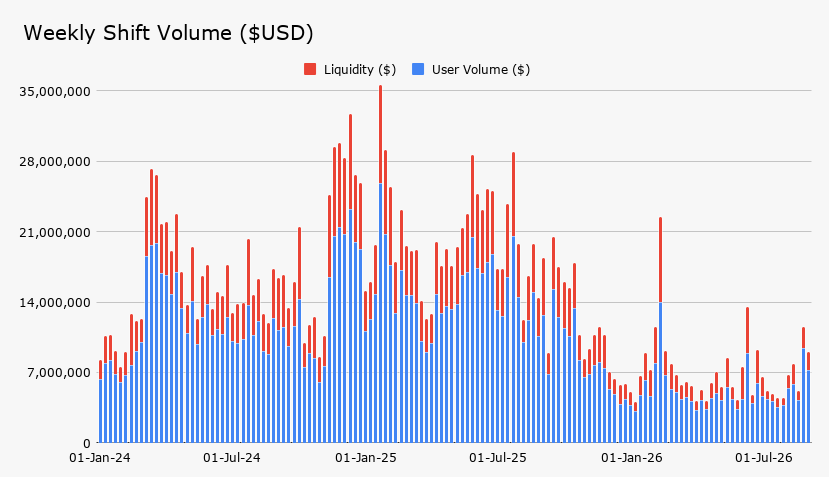Click the blue User Volume legend swatch

(418, 69)
